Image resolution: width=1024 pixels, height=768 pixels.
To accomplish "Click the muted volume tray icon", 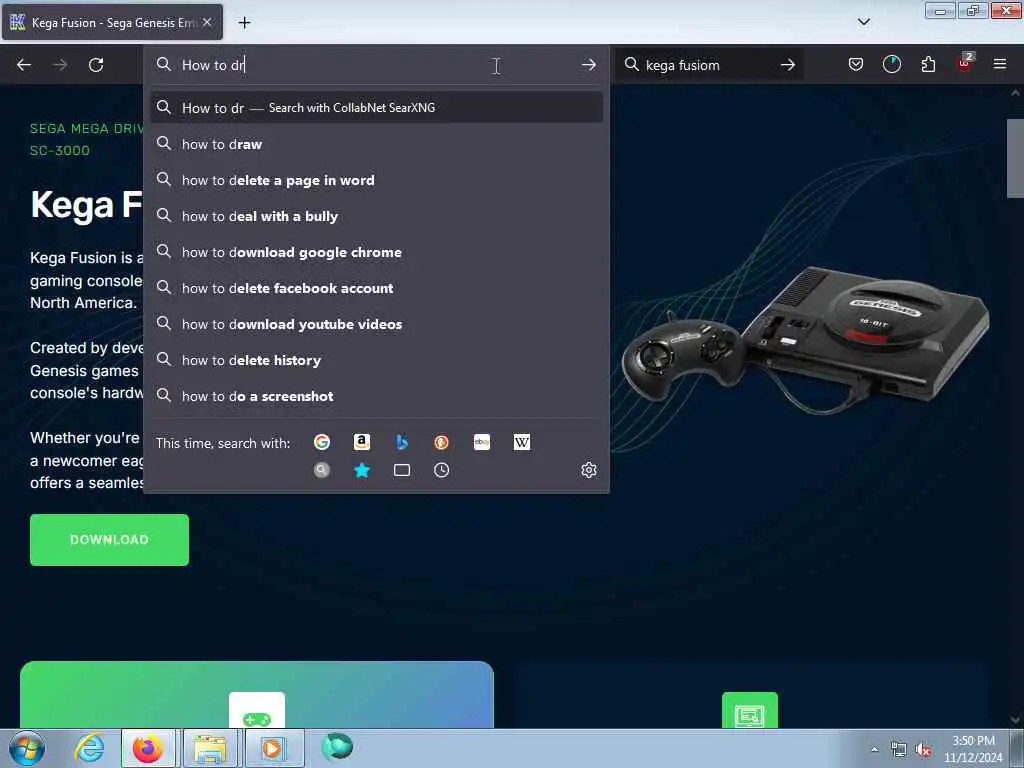I will [x=923, y=750].
